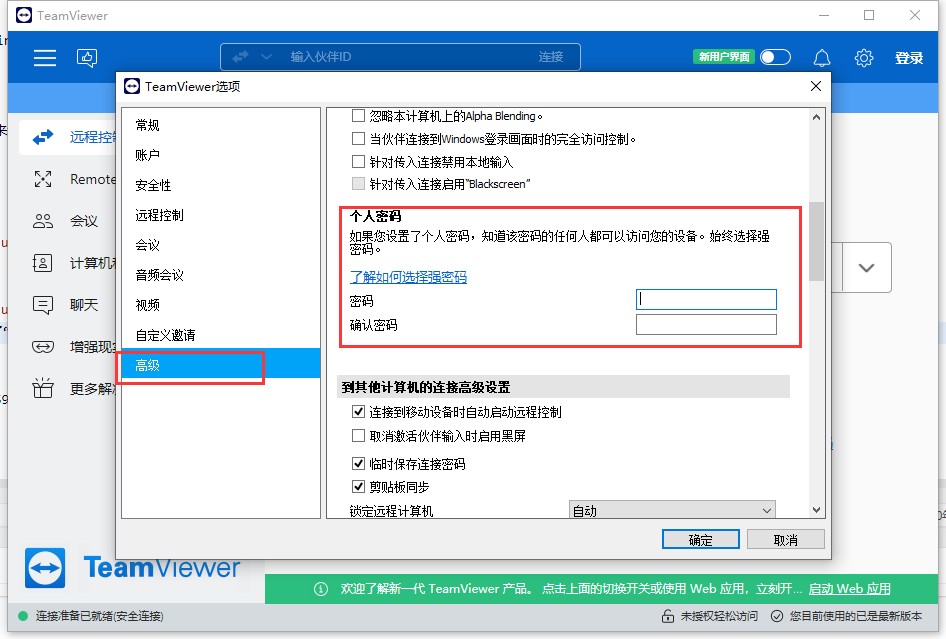
Task: Open the strong password help link
Action: click(408, 277)
